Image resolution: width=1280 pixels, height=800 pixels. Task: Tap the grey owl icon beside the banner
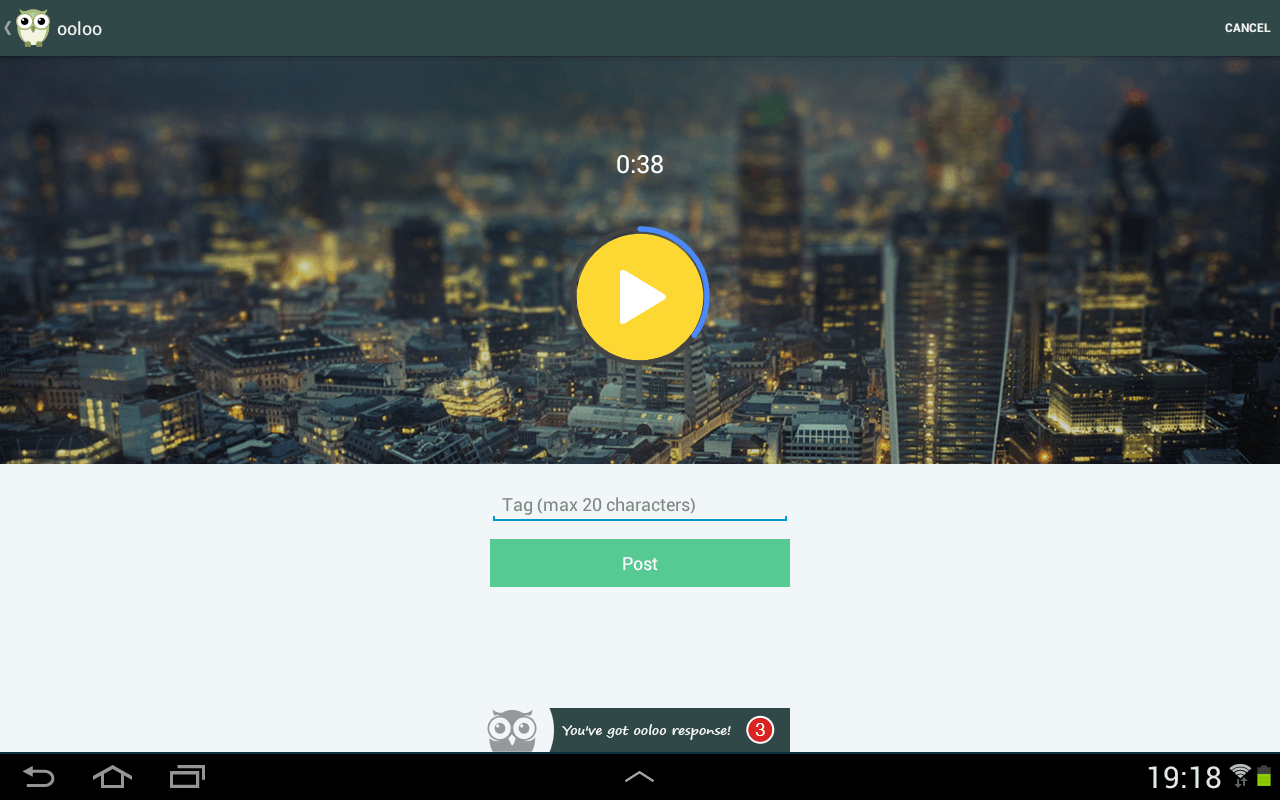tap(512, 730)
